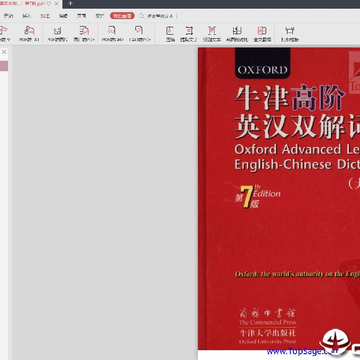
Task: Open the sixth menu tab (保护)
Action: point(100,16)
